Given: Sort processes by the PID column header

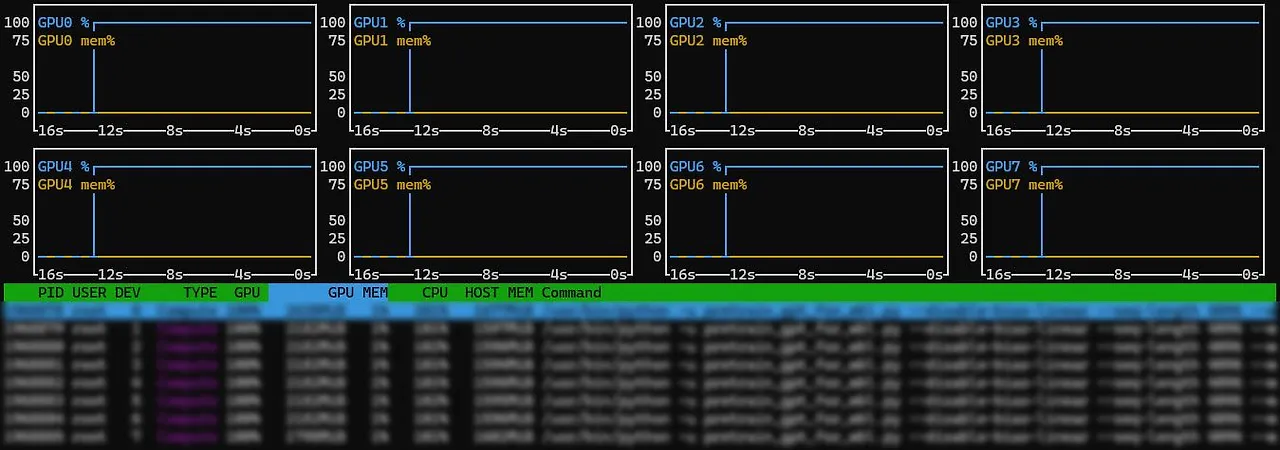Looking at the screenshot, I should click(x=50, y=293).
